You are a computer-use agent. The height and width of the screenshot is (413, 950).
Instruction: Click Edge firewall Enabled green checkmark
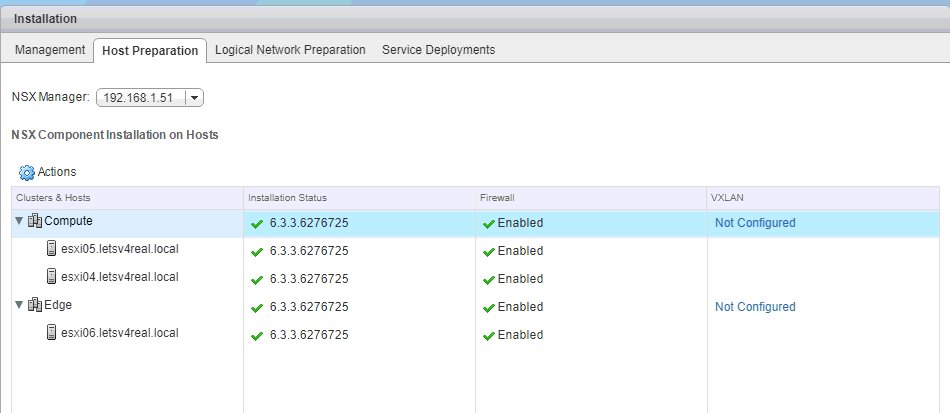[x=489, y=307]
